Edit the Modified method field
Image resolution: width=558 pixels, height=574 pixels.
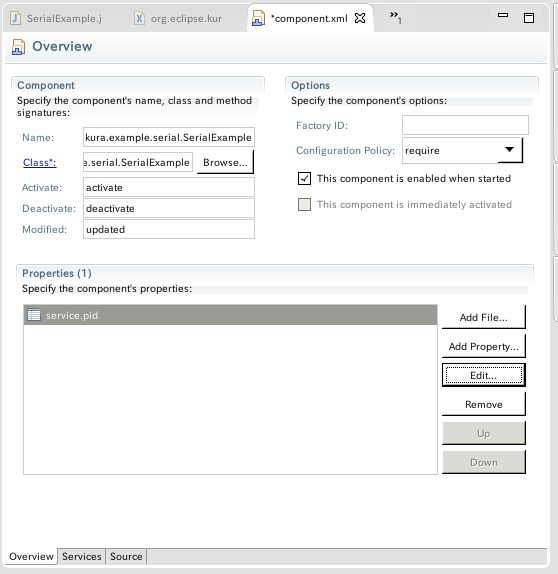[x=169, y=229]
